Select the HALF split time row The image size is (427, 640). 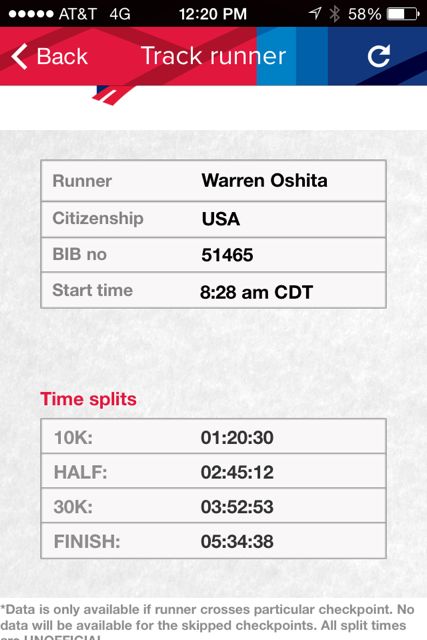tap(214, 471)
